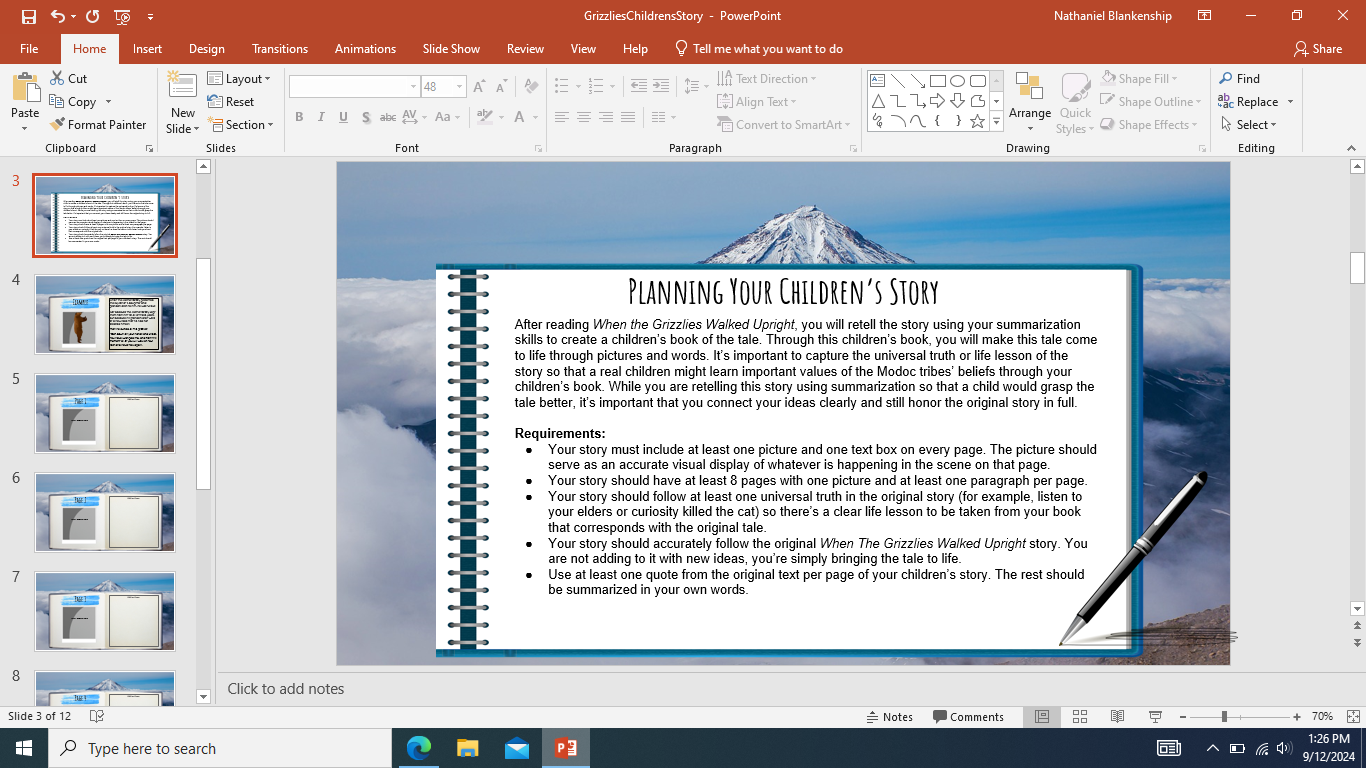Screen dimensions: 1366x768
Task: Click the Undo arrow icon
Action: tap(57, 16)
